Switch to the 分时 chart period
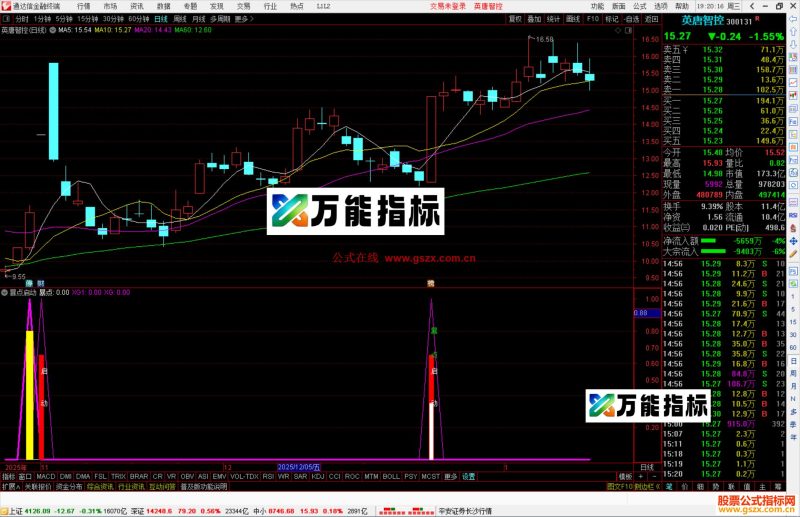800x517 pixels. [21, 19]
